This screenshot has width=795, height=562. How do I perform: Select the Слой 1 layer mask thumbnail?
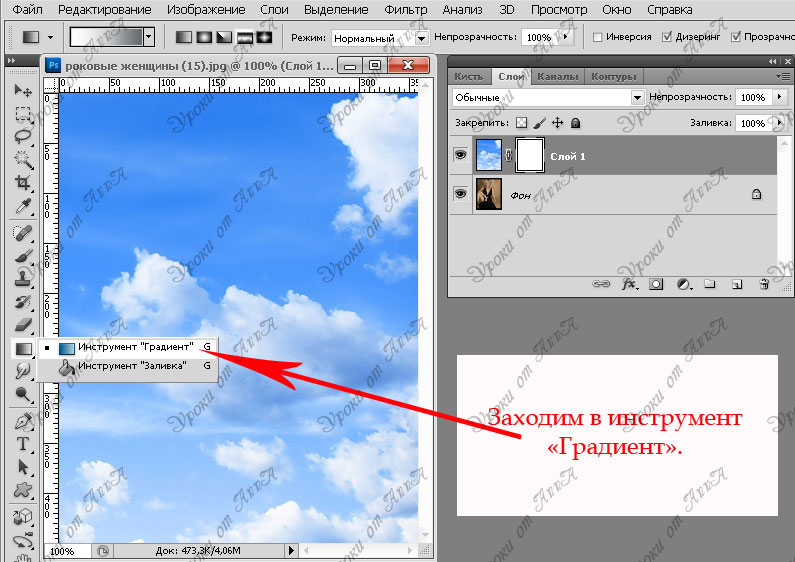tap(530, 155)
